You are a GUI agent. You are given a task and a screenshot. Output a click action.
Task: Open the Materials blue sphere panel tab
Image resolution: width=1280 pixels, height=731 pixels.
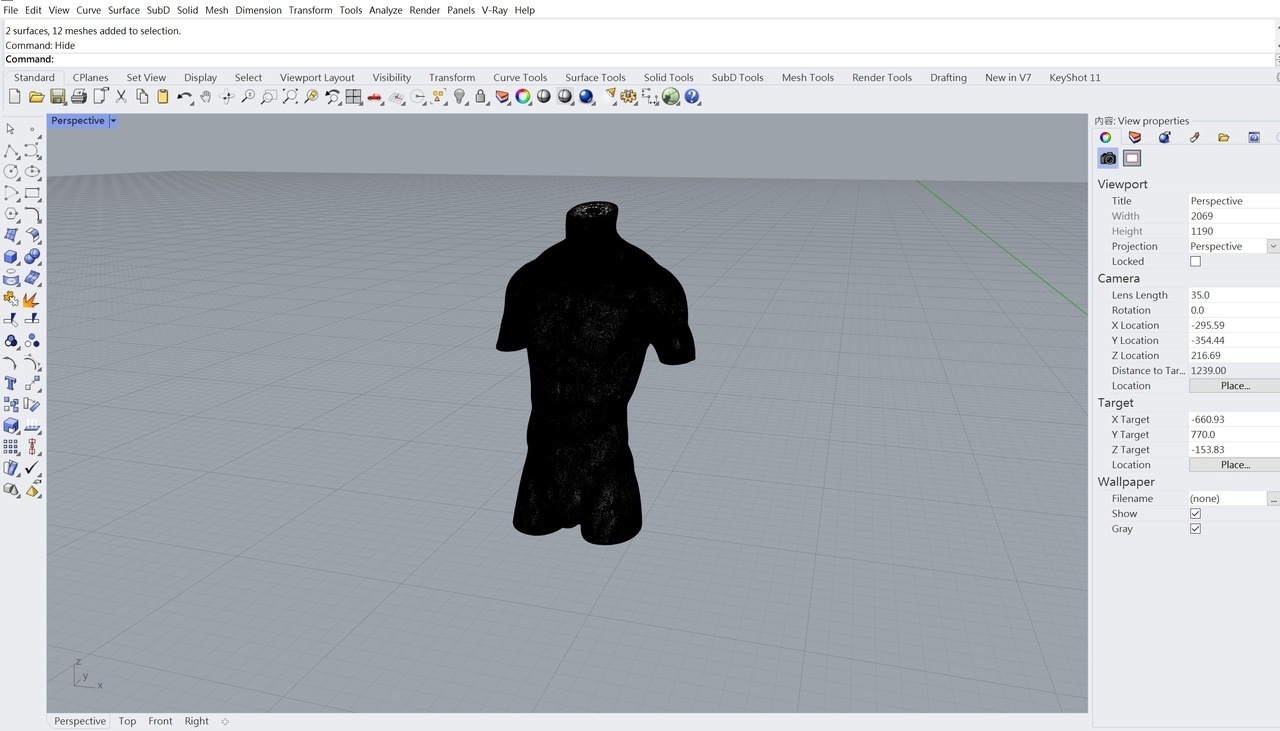(1164, 137)
